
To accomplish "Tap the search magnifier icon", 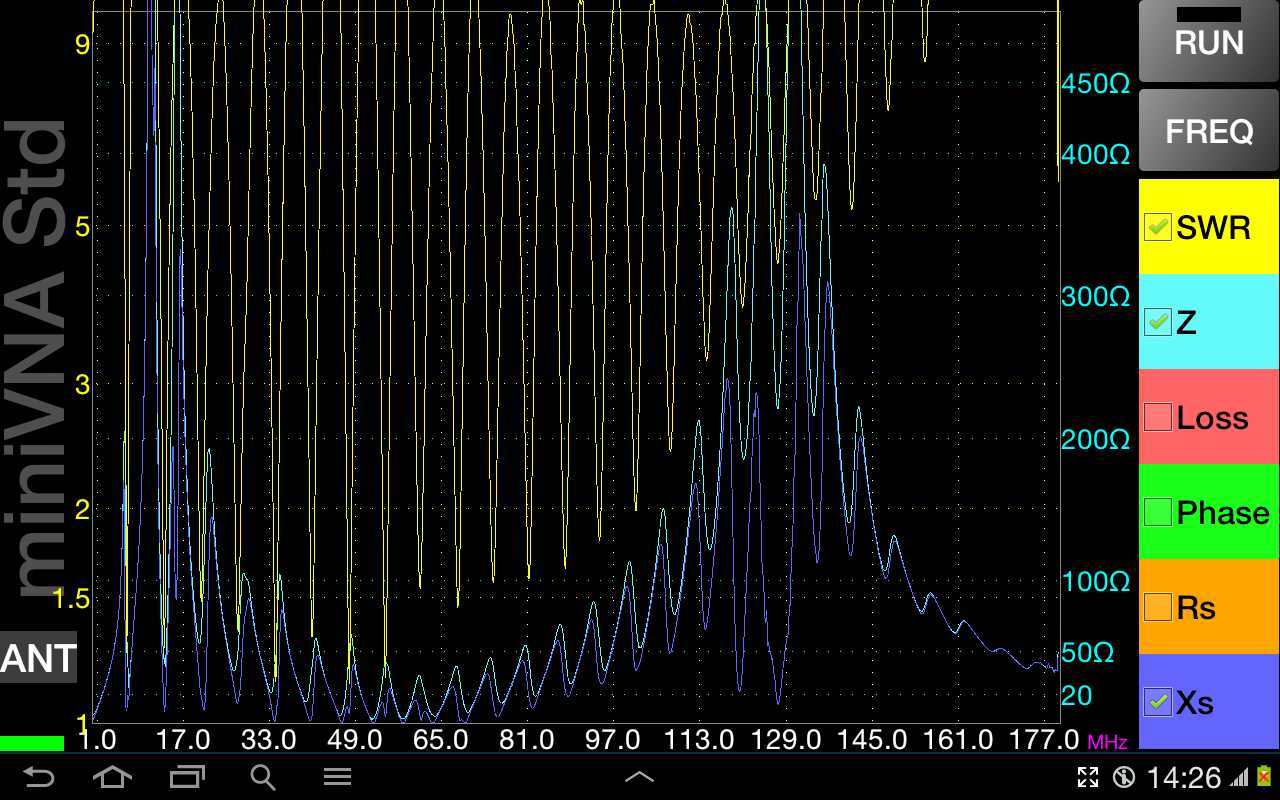I will tap(262, 777).
